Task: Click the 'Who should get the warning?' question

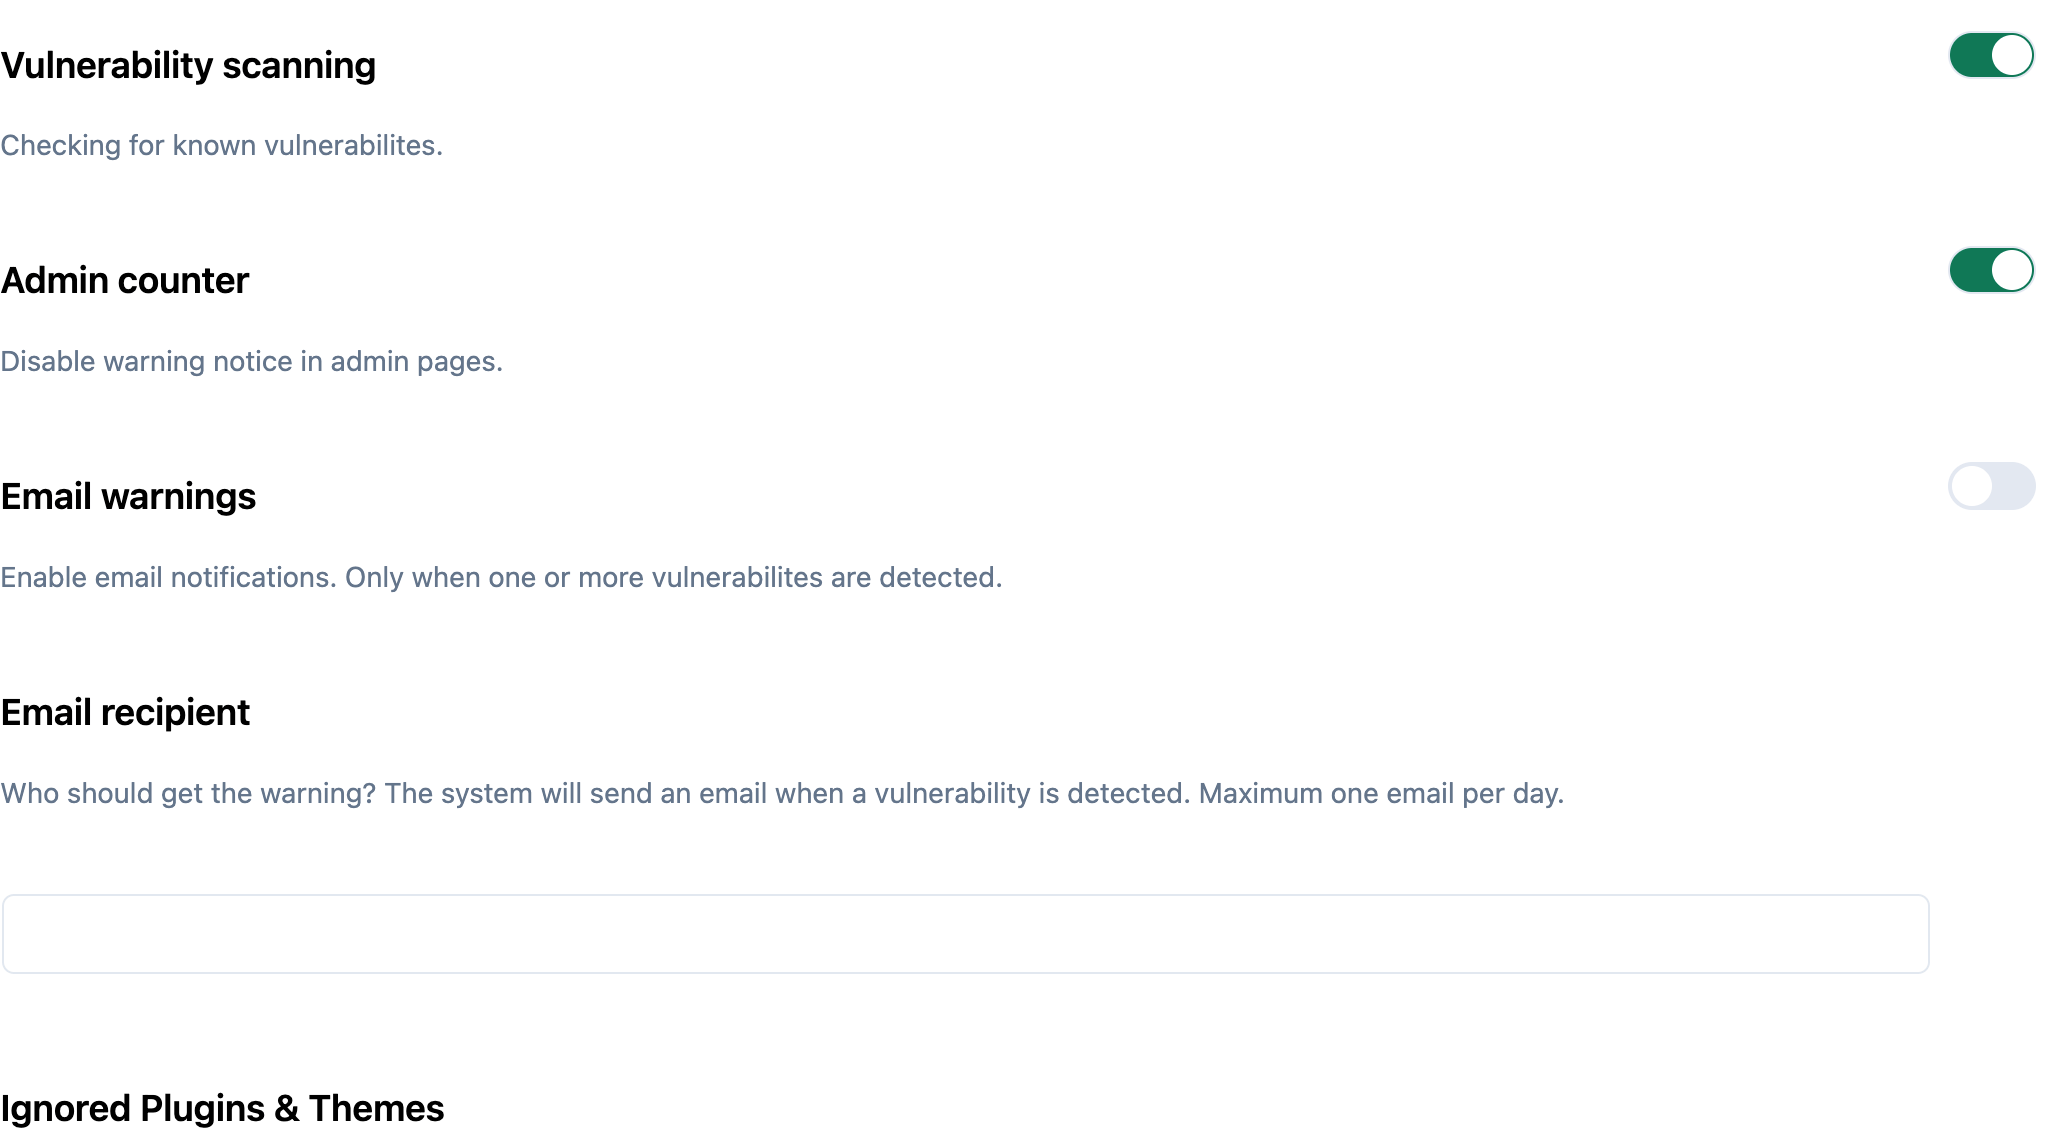Action: (188, 794)
